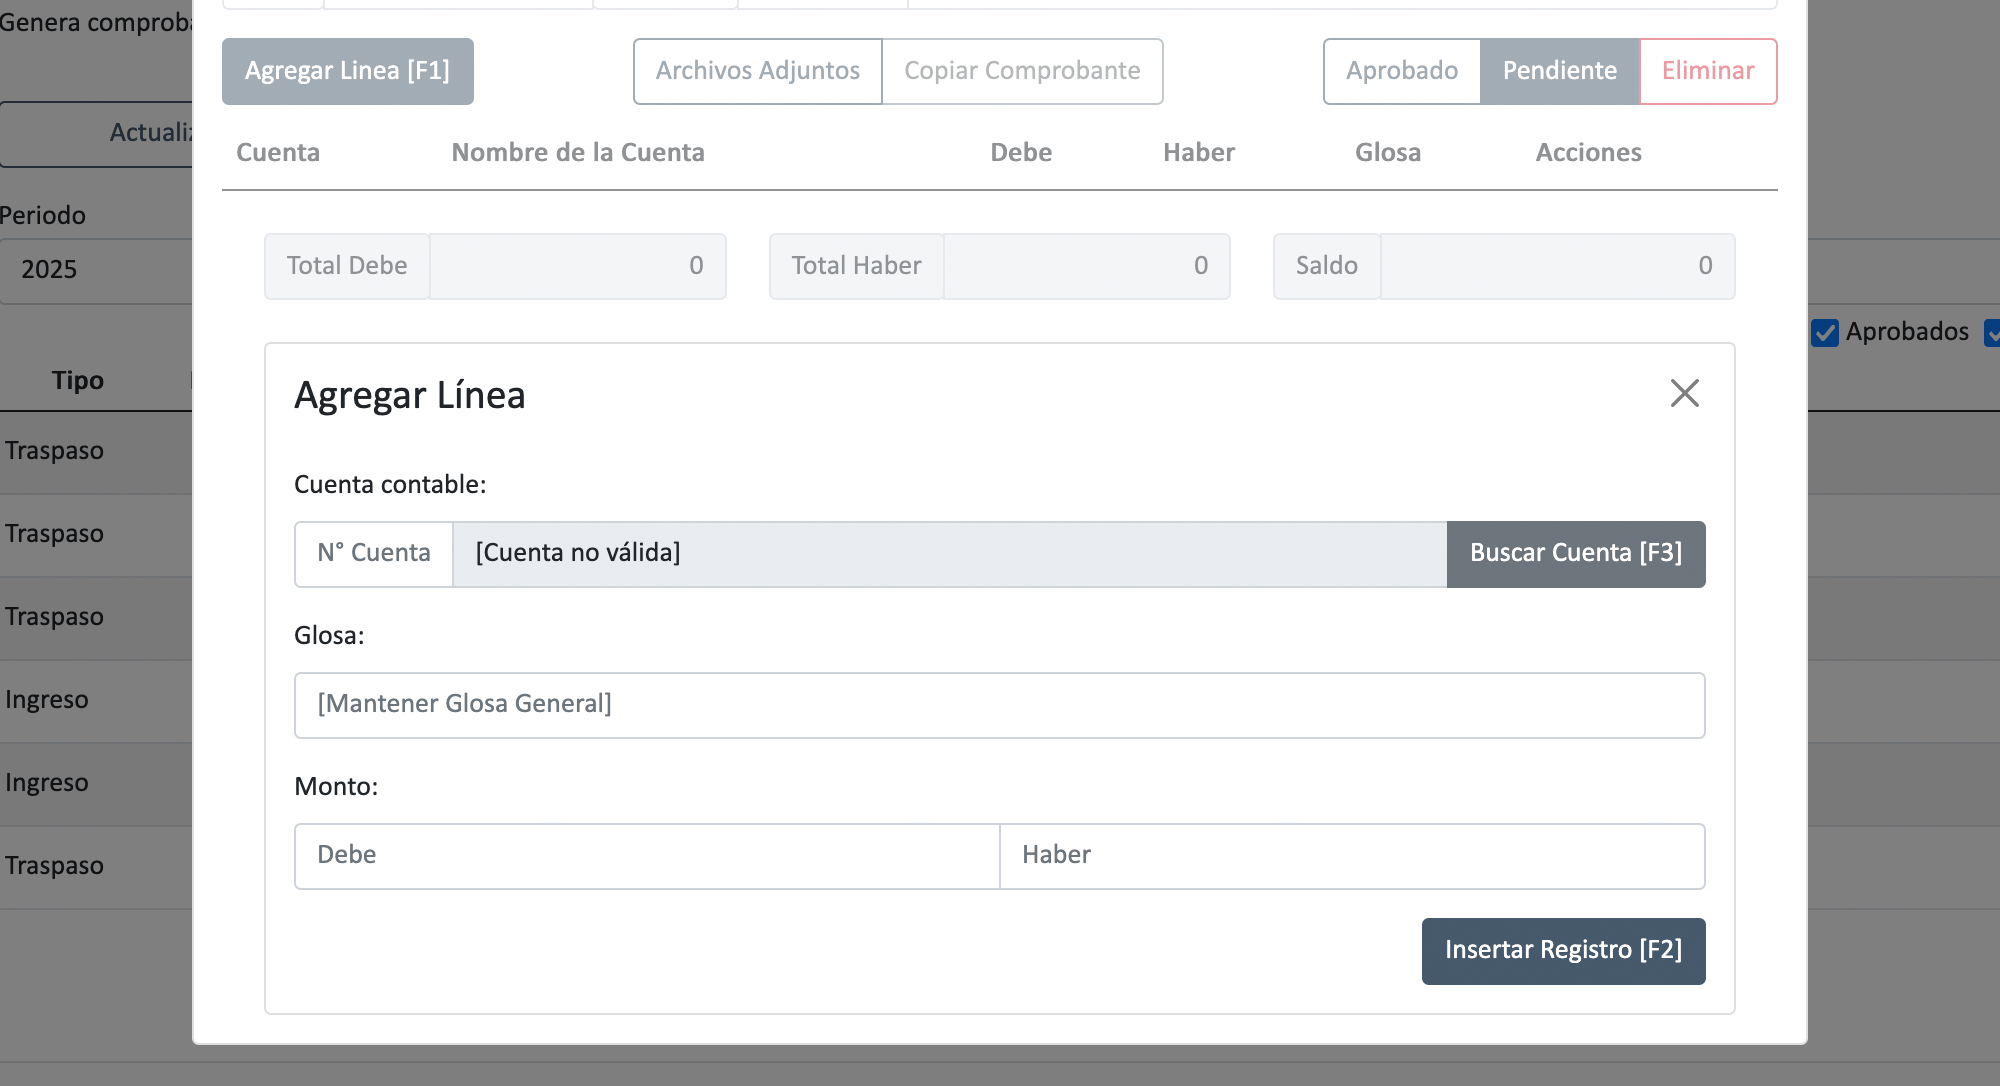This screenshot has width=2000, height=1086.
Task: Click the Glosa text field
Action: point(999,704)
